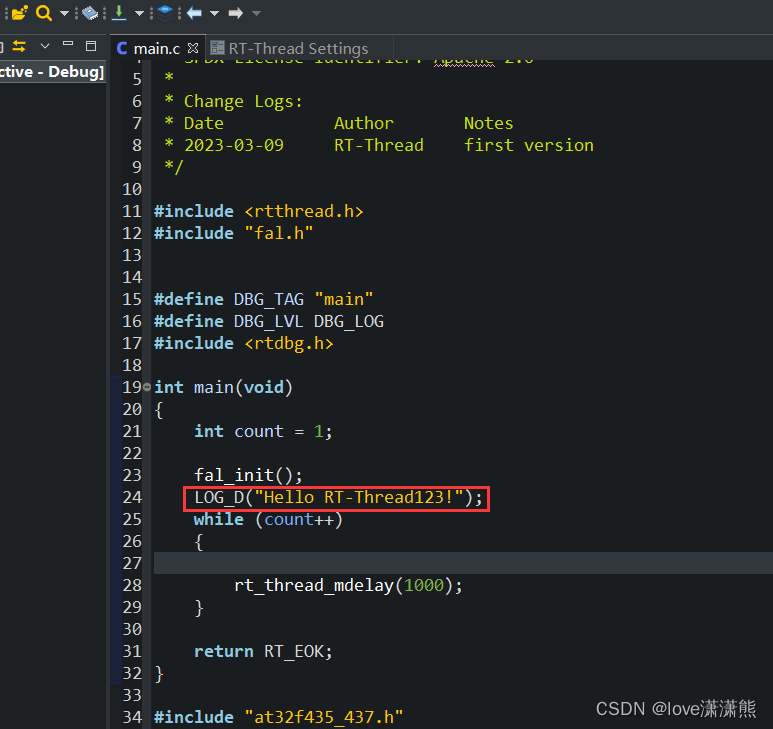Screen dimensions: 773x729
Task: Collapse the main function fold marker
Action: tap(146, 387)
